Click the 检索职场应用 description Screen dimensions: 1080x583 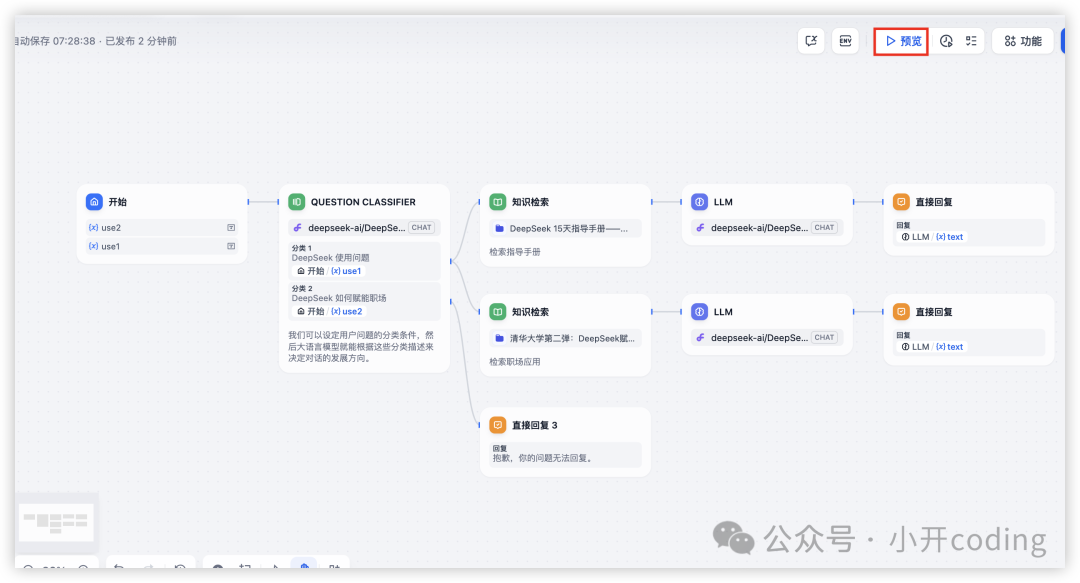(x=515, y=362)
